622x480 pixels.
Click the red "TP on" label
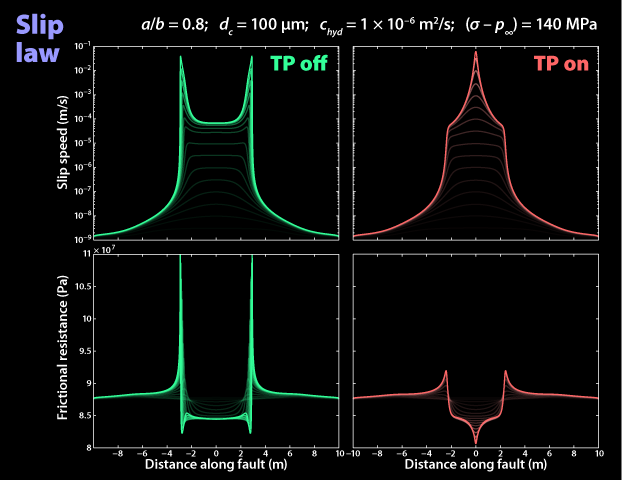[x=557, y=64]
